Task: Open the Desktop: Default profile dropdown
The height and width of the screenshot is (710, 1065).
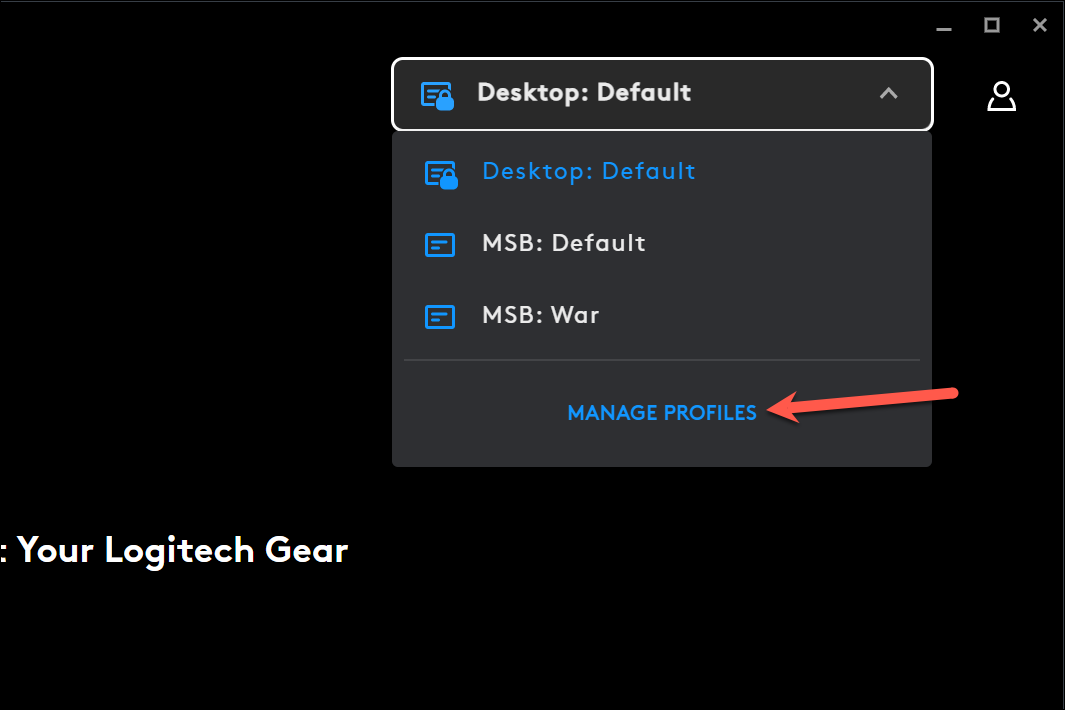Action: (662, 93)
